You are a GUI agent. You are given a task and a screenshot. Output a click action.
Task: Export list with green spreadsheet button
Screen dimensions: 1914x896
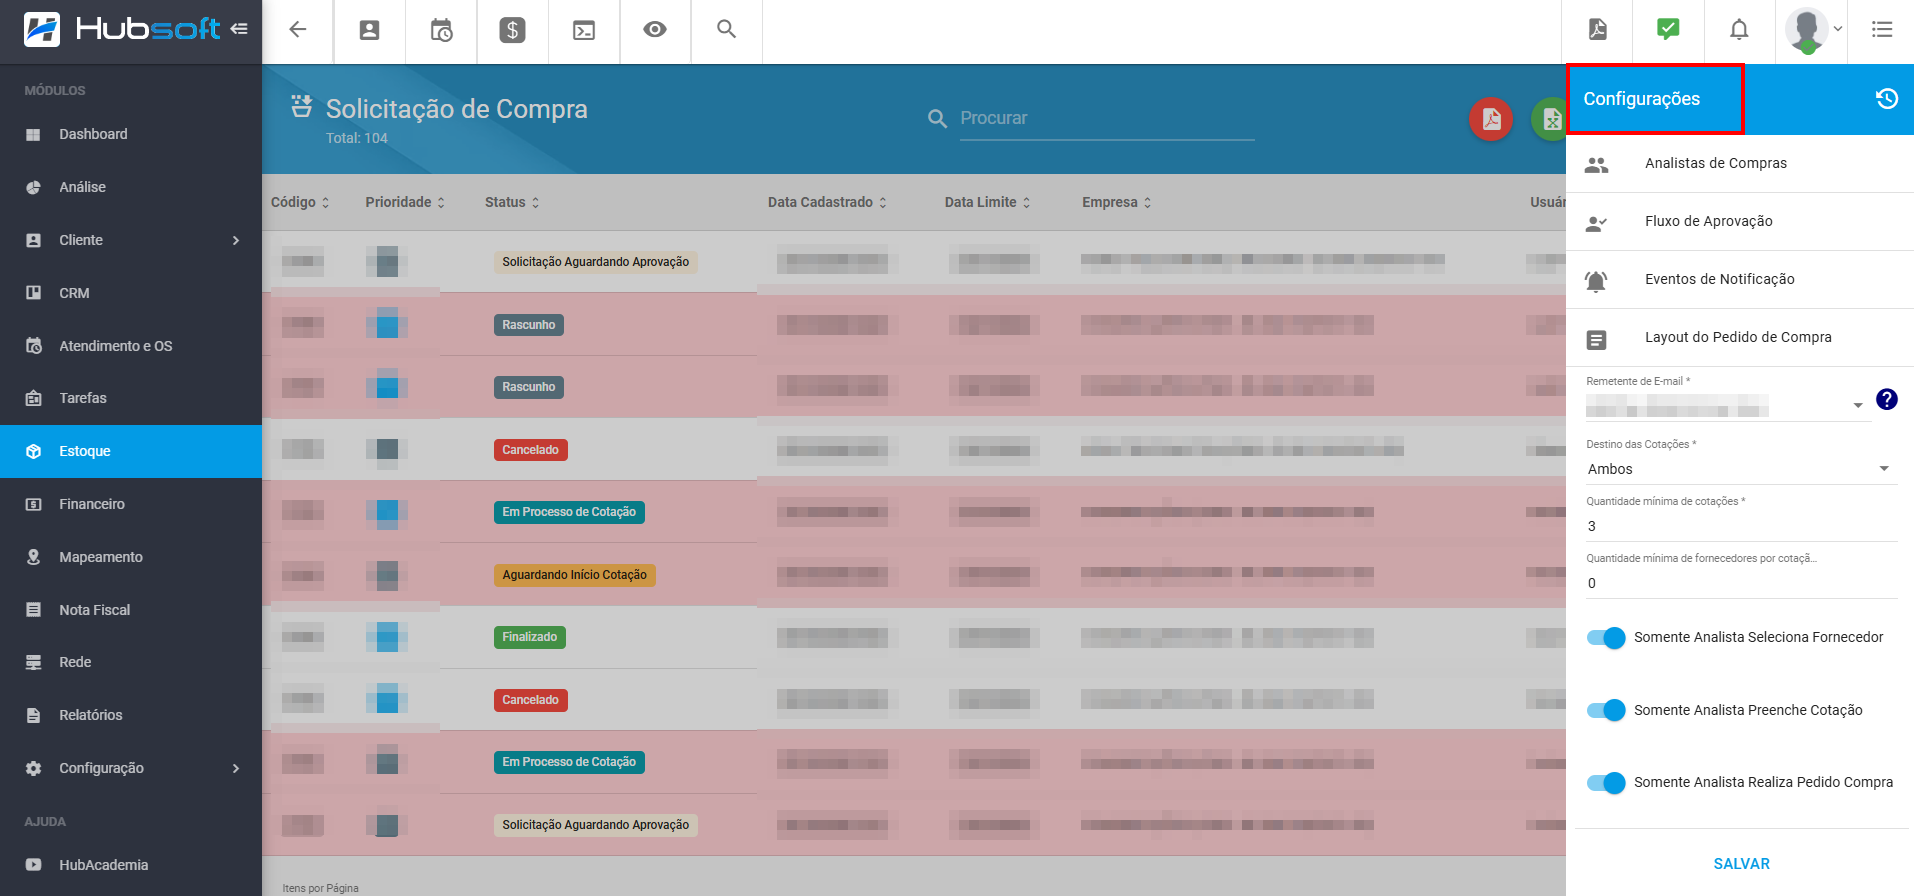(1549, 119)
